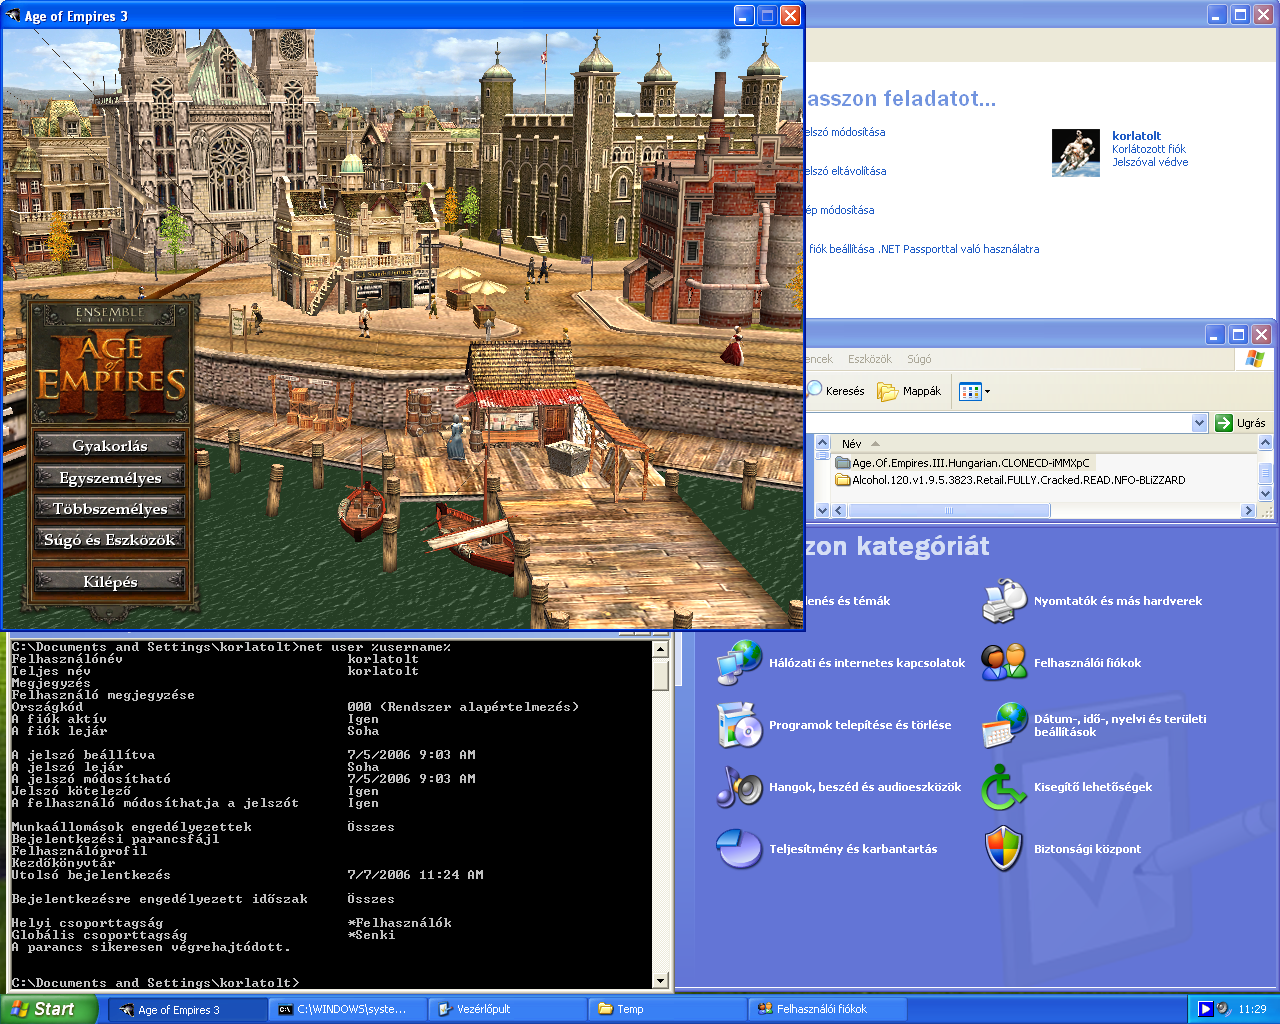Switch to Age of Empires 3 taskbar button
The height and width of the screenshot is (1024, 1280).
(x=187, y=1009)
